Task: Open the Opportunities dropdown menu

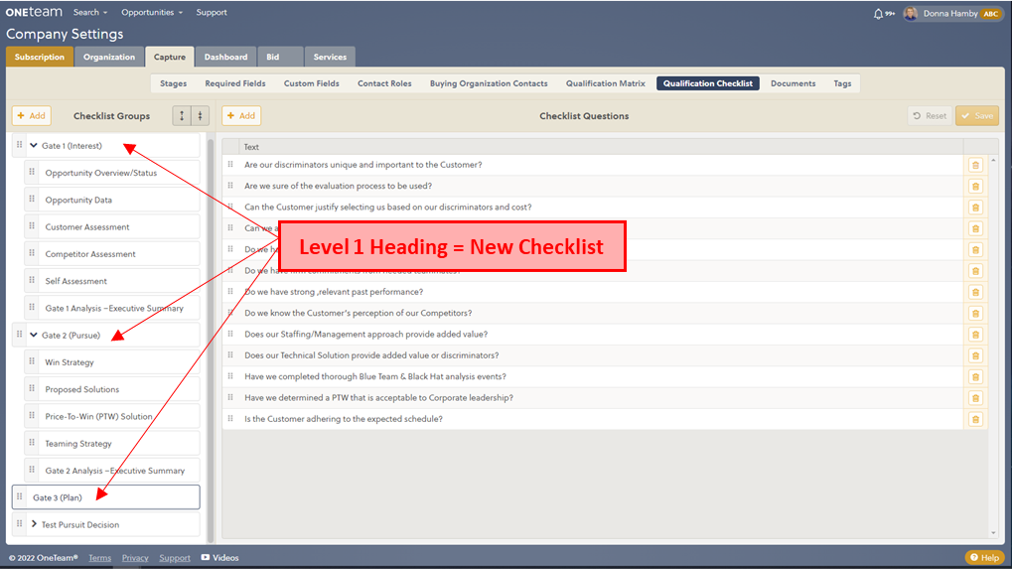Action: pos(152,12)
